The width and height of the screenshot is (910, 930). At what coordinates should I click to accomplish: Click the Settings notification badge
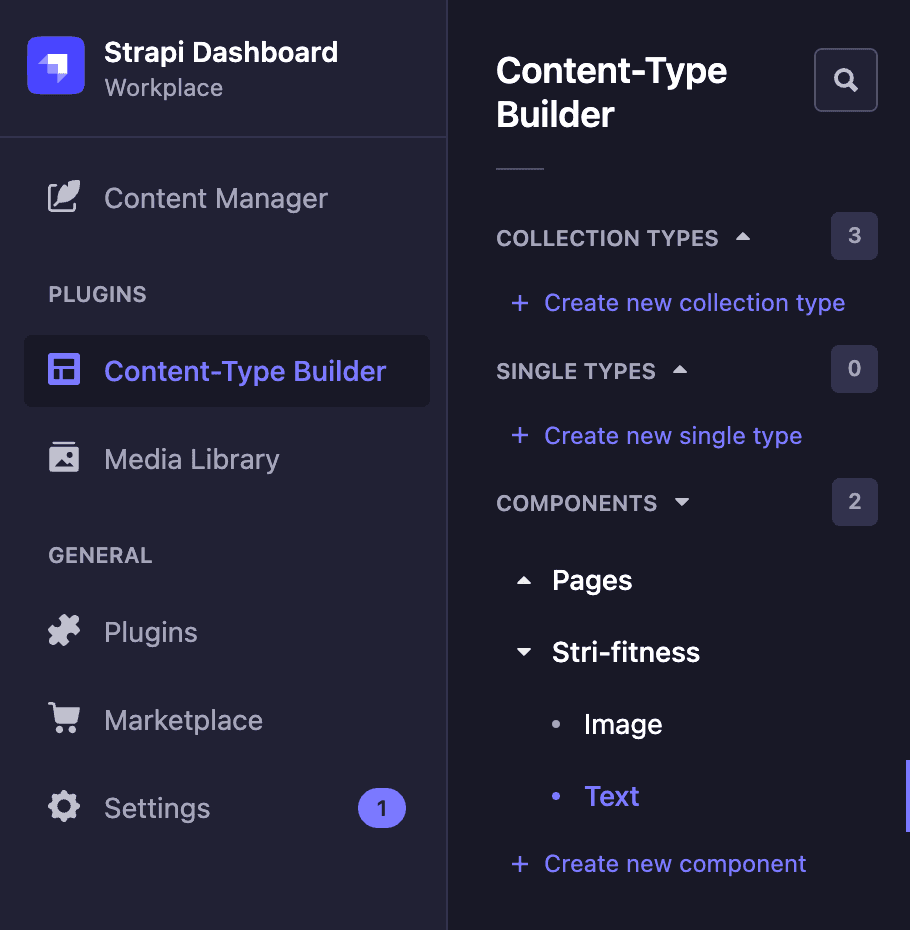381,808
